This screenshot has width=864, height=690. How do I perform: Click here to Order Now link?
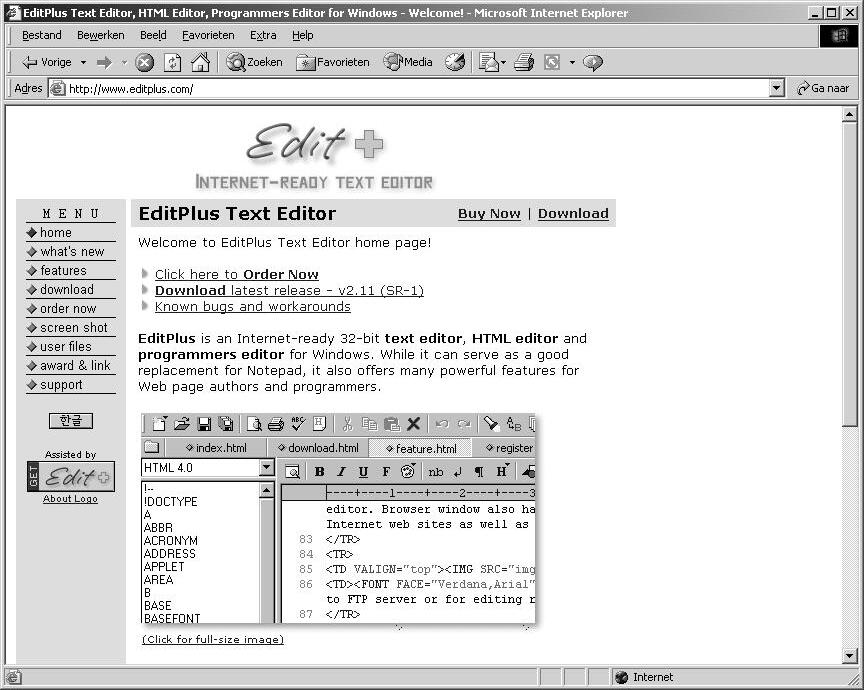pyautogui.click(x=237, y=274)
